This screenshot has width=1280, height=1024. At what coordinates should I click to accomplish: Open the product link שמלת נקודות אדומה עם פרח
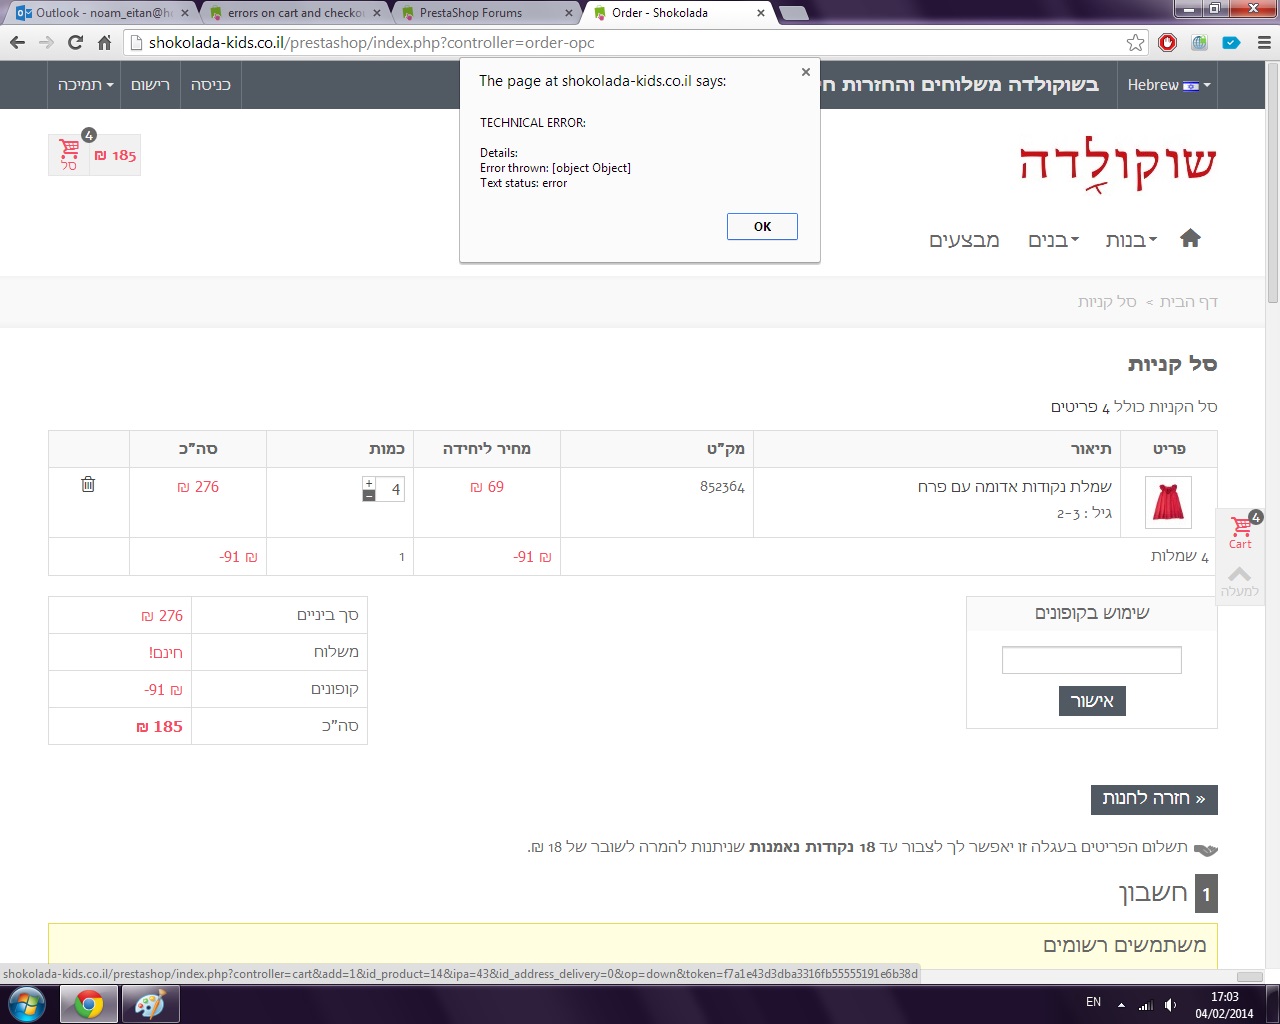coord(1015,487)
